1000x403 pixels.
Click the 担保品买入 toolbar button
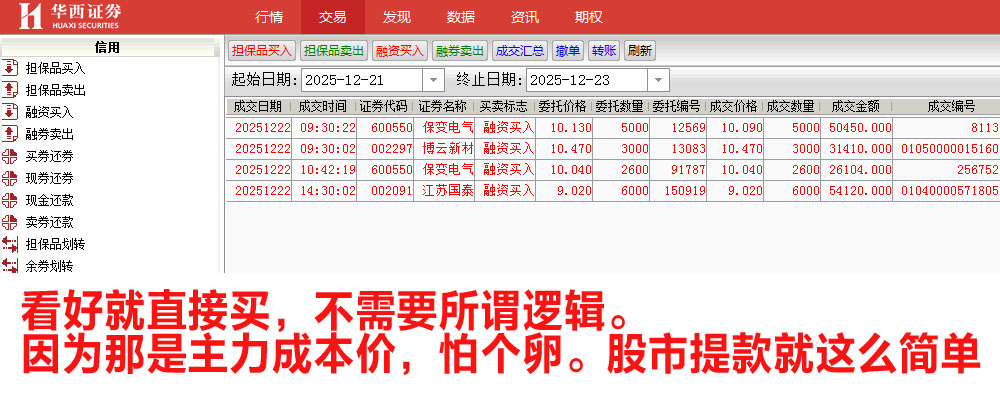click(261, 51)
